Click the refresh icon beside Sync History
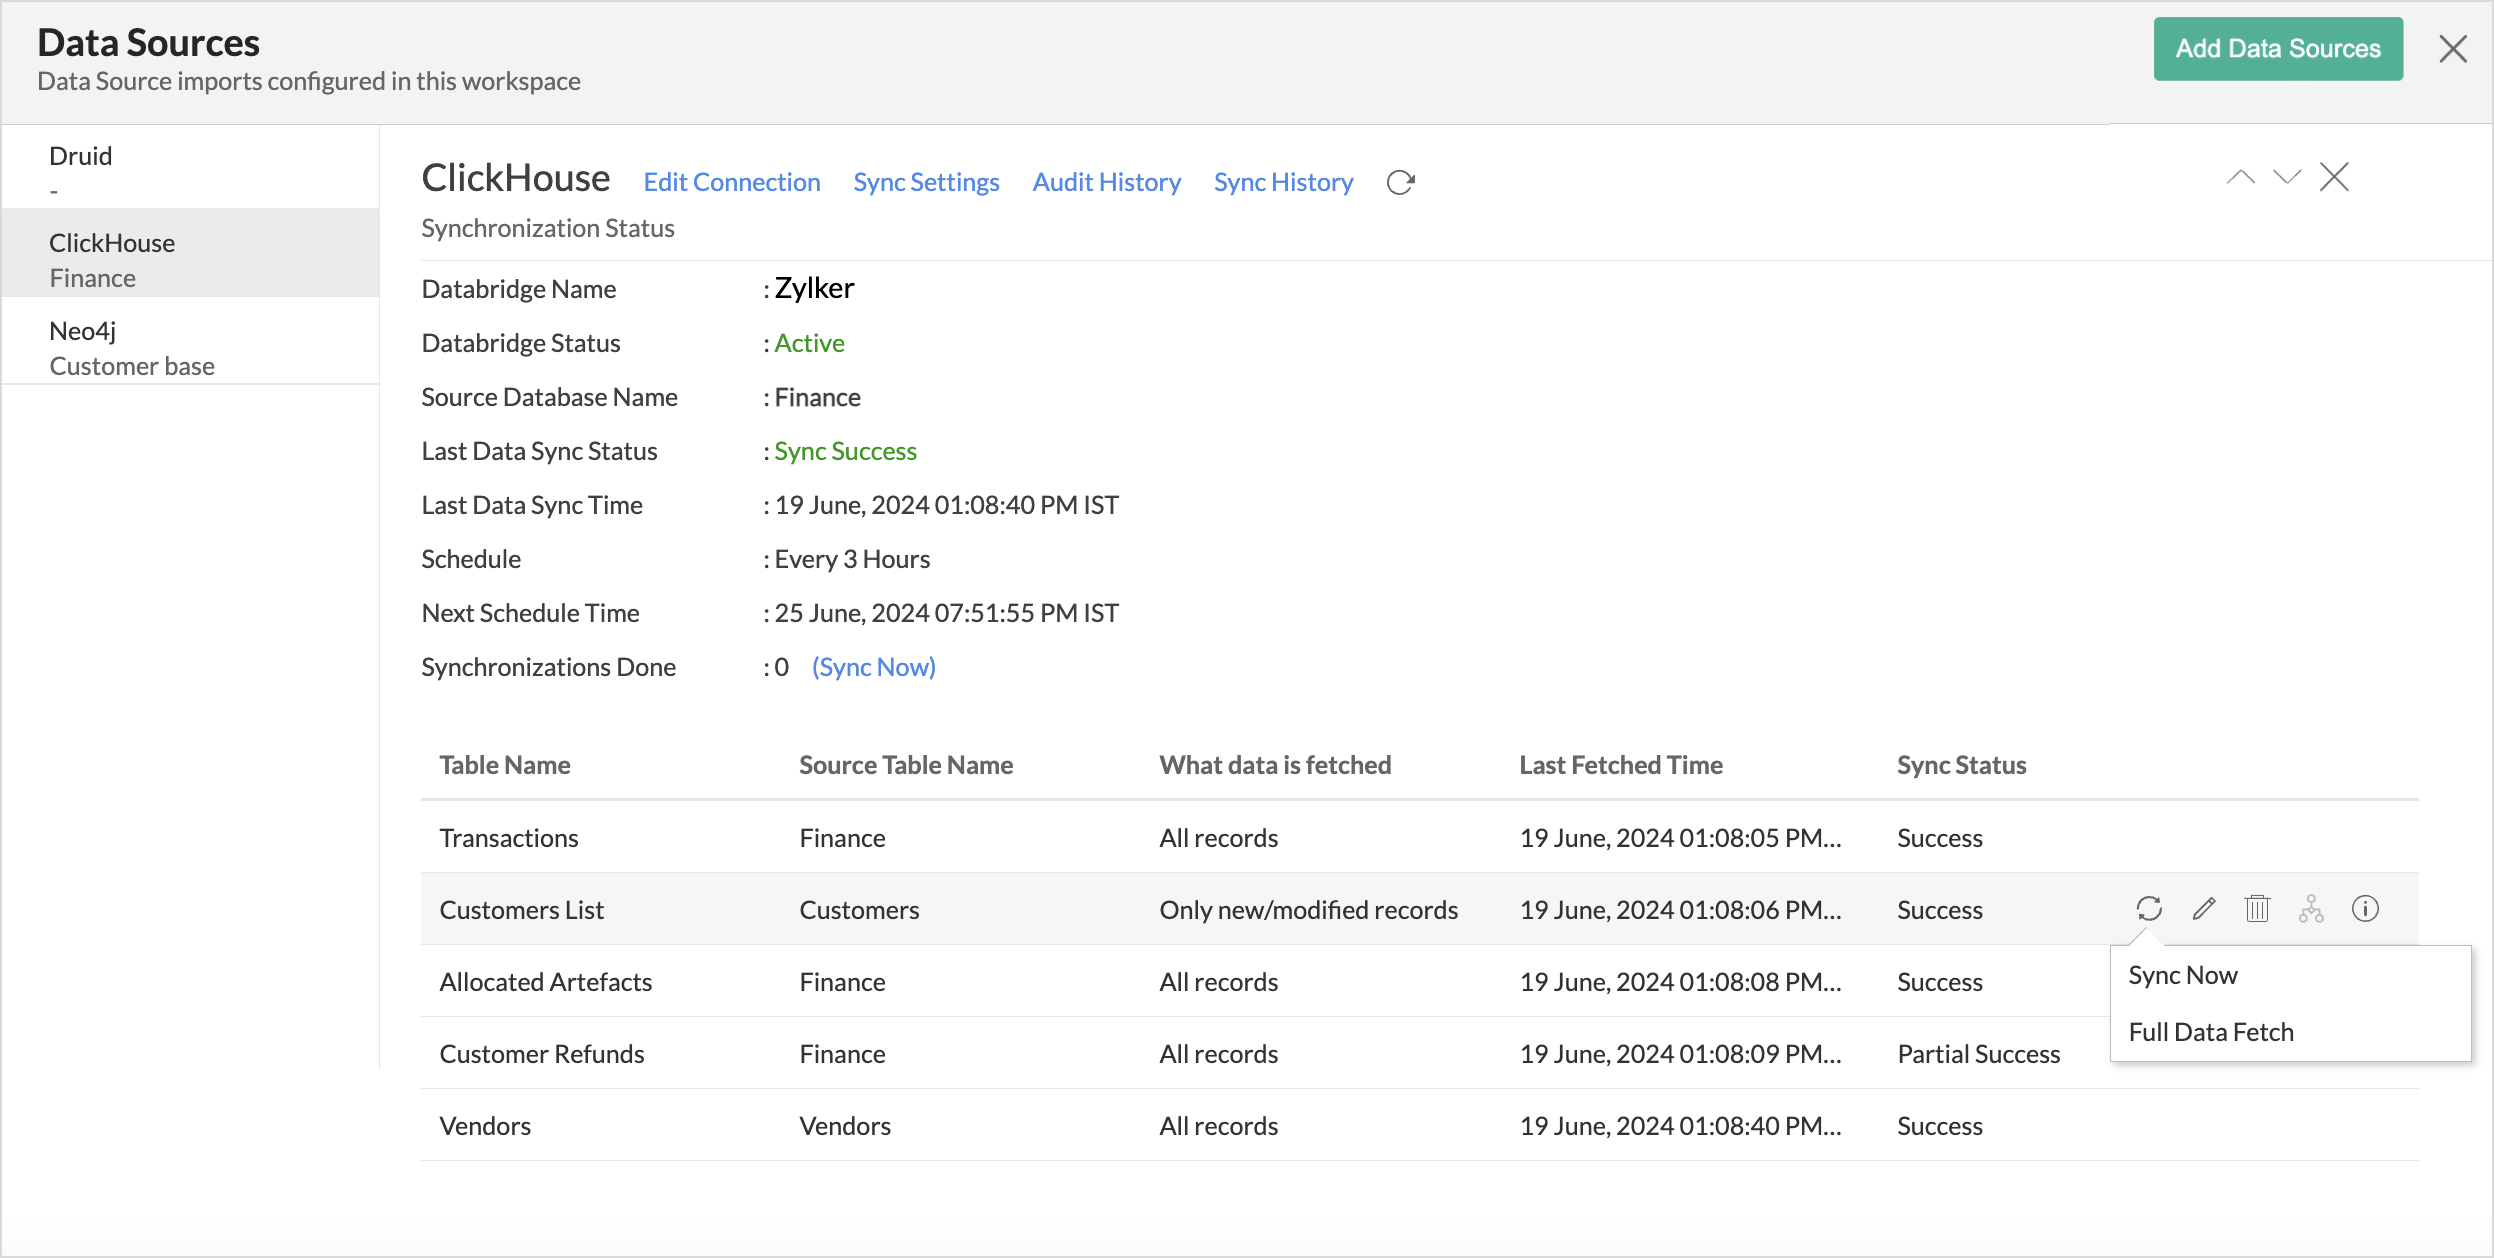This screenshot has width=2494, height=1258. point(1400,182)
